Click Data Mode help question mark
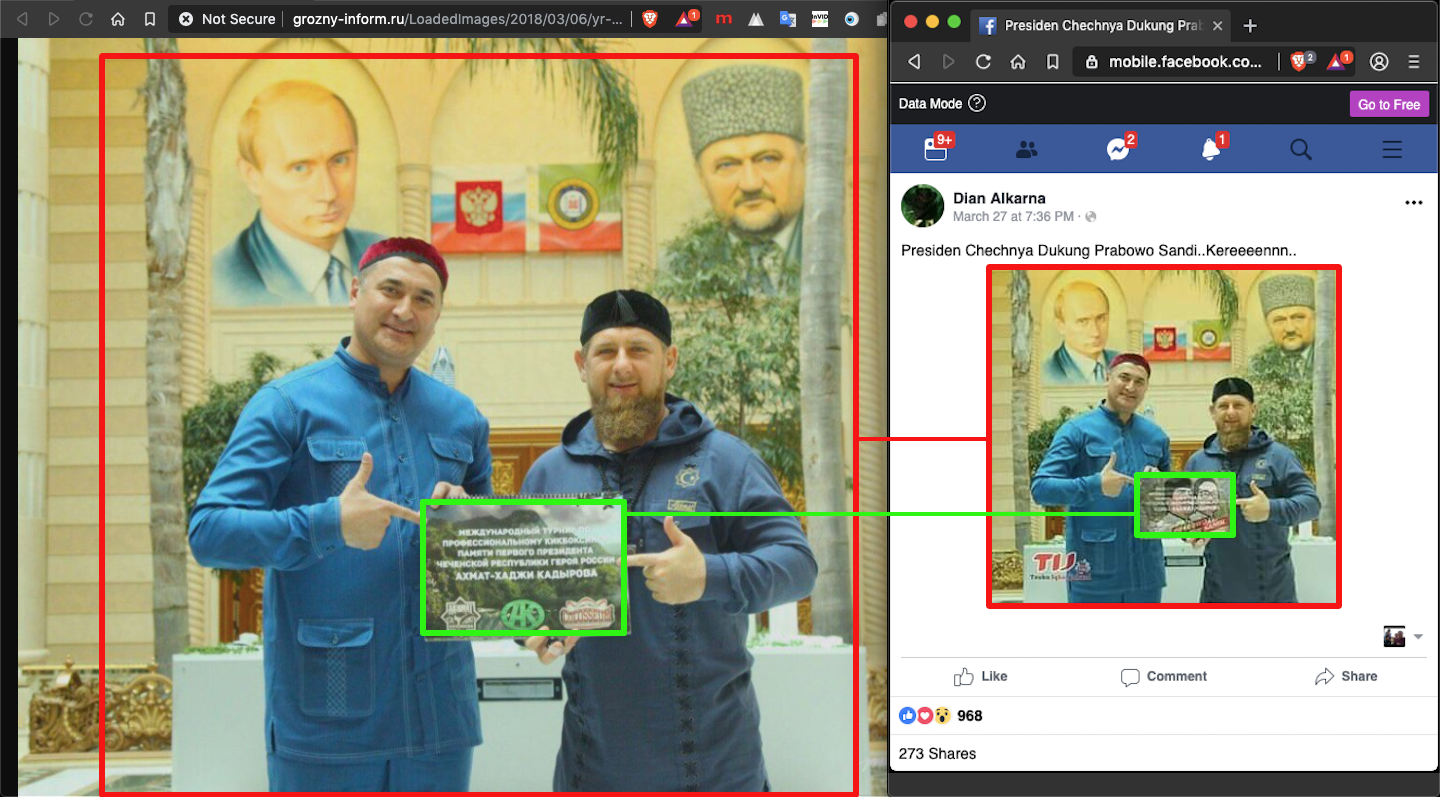 [x=977, y=104]
